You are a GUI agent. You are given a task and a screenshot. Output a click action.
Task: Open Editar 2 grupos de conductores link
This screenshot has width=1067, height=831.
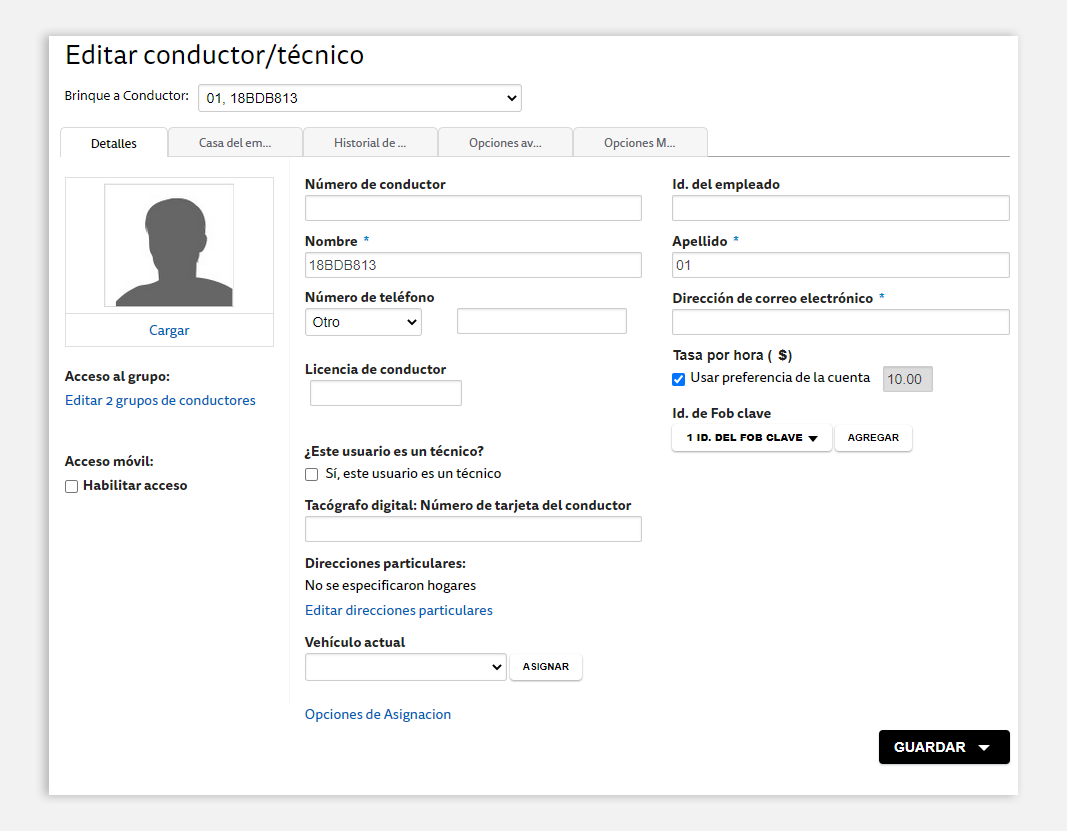coord(160,400)
